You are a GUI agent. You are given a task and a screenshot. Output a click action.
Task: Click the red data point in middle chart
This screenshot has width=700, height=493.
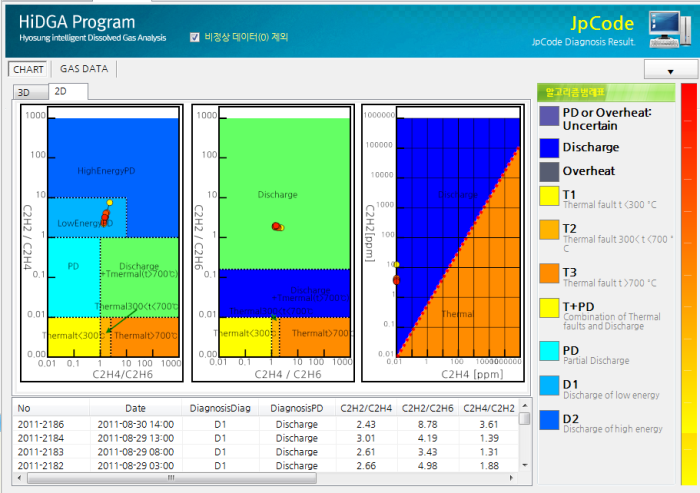point(276,226)
